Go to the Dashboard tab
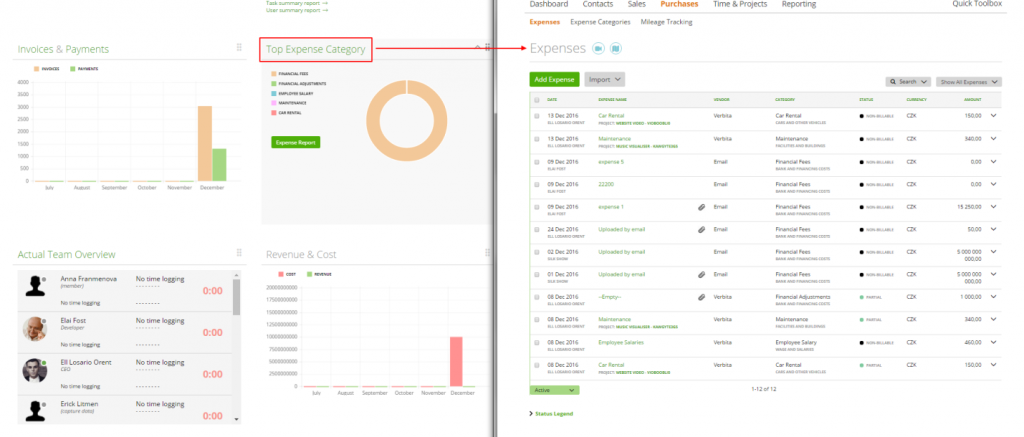The image size is (1024, 437). pos(549,4)
